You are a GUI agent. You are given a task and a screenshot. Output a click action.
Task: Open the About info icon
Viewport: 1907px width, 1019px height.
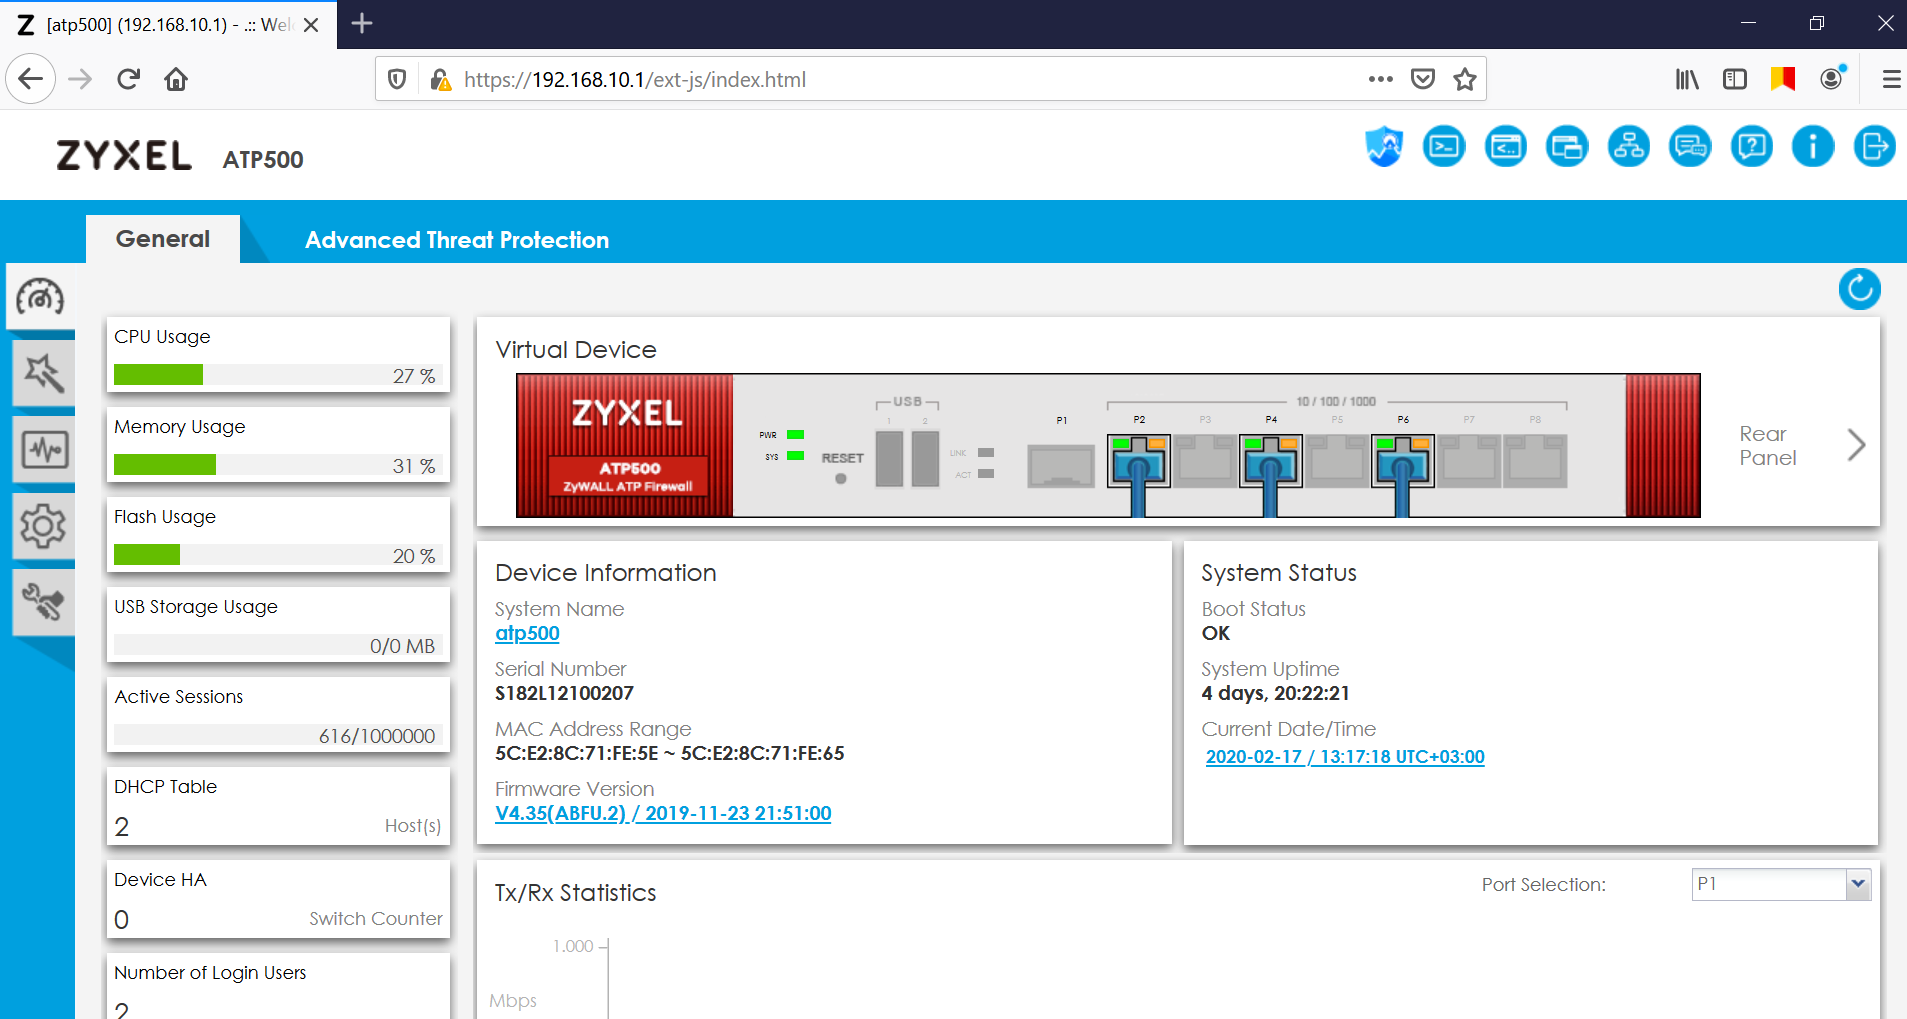[1813, 147]
